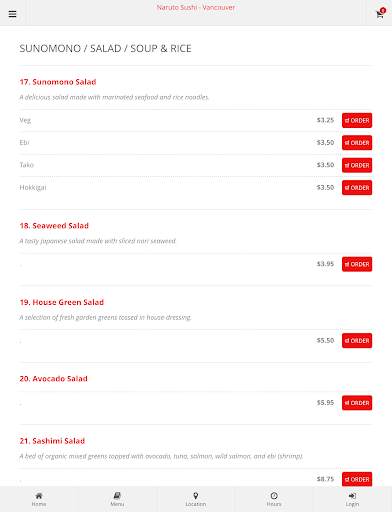Order the Sashimi Salad for $8.75
392x512 pixels.
click(x=357, y=479)
